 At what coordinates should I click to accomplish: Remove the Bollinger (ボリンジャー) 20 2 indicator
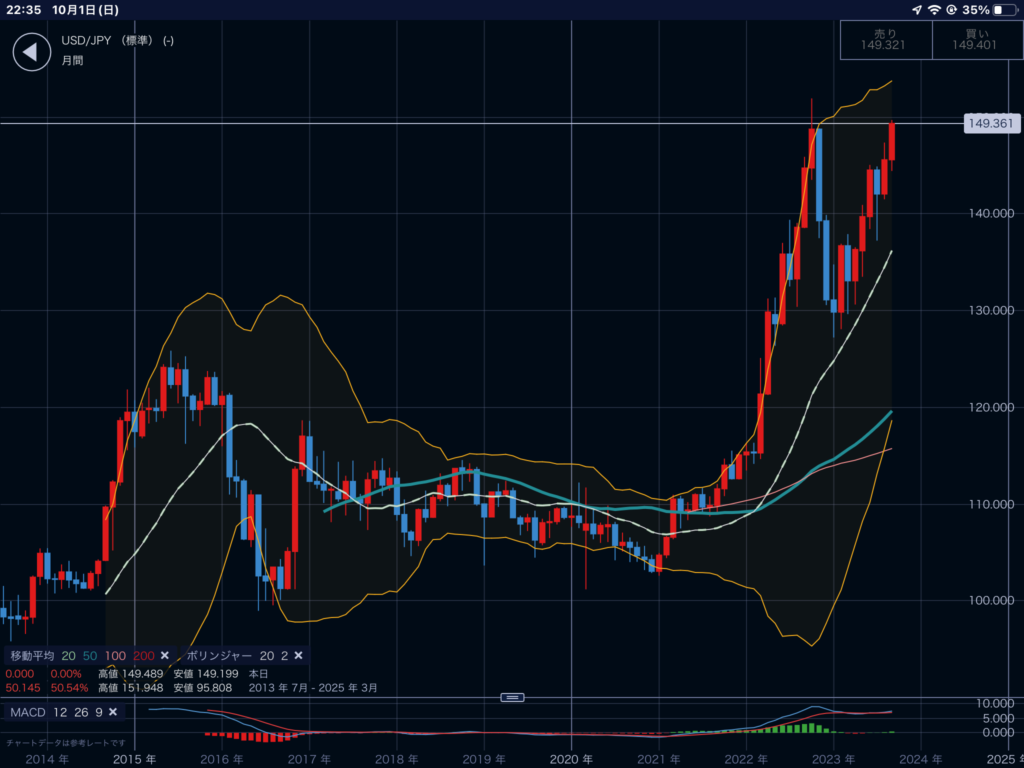click(298, 655)
